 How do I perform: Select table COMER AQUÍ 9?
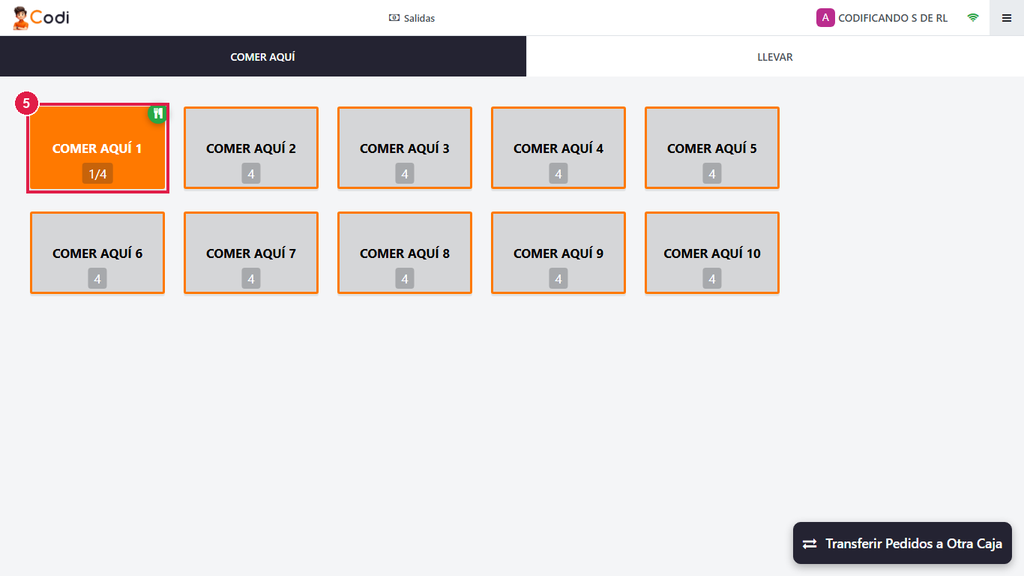(x=558, y=253)
